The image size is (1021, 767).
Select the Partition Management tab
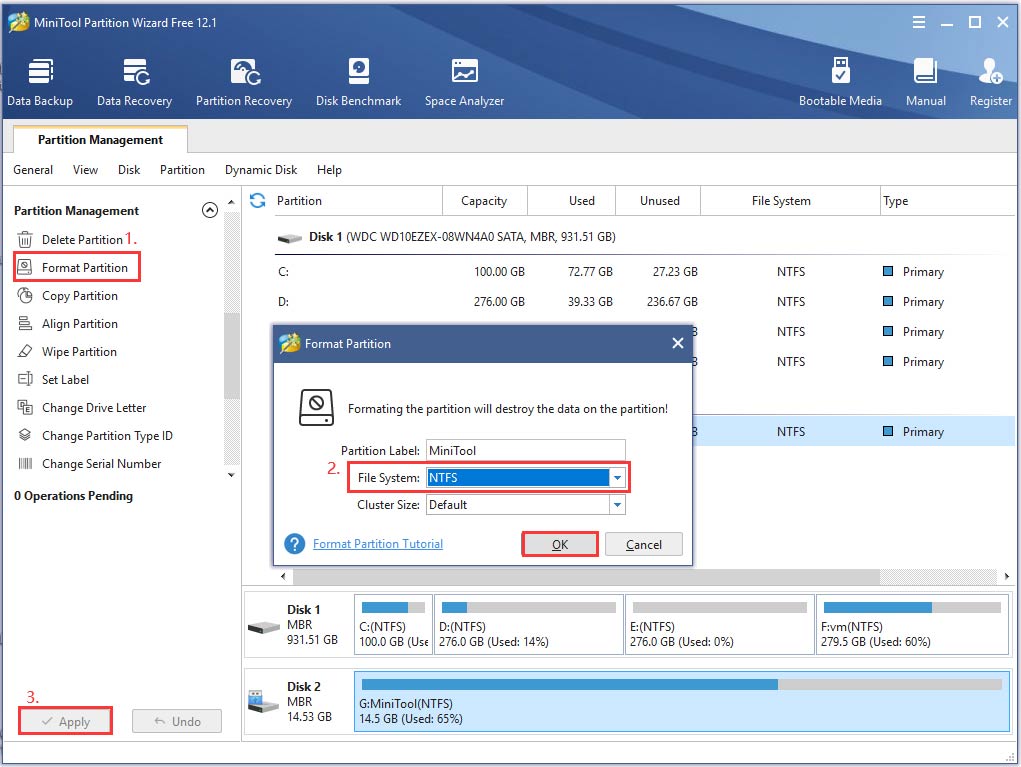point(100,139)
